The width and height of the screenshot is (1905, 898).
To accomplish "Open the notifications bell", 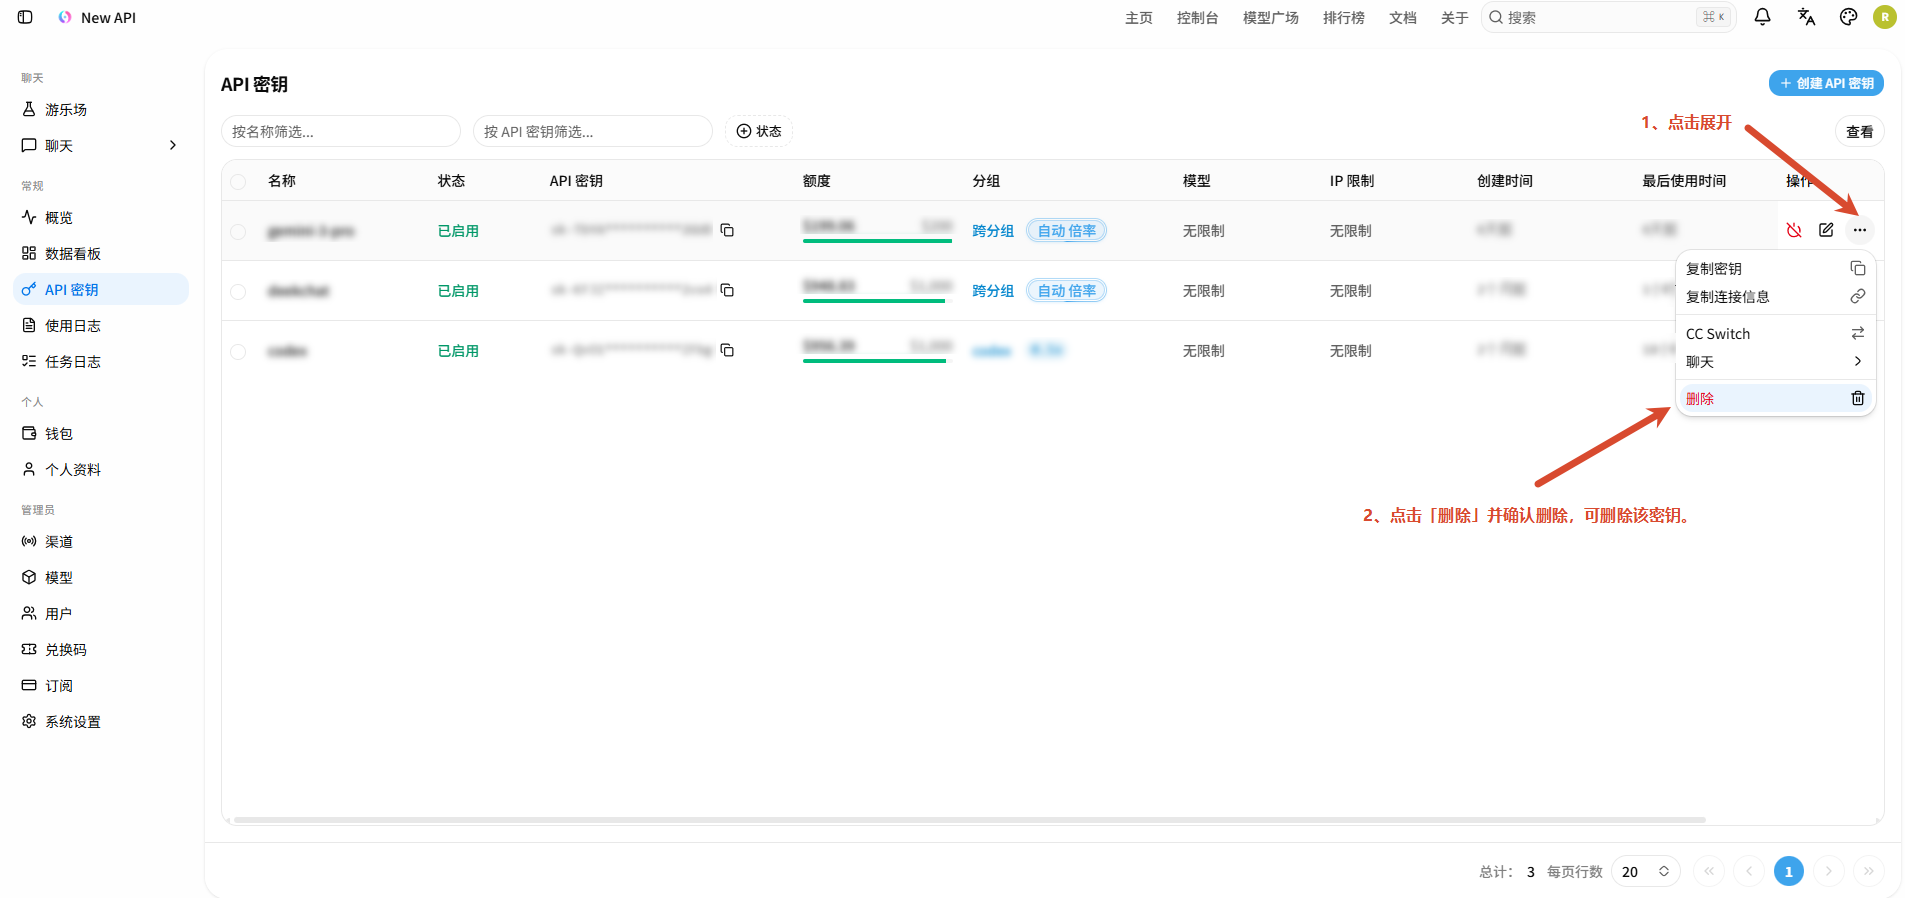I will 1762,17.
